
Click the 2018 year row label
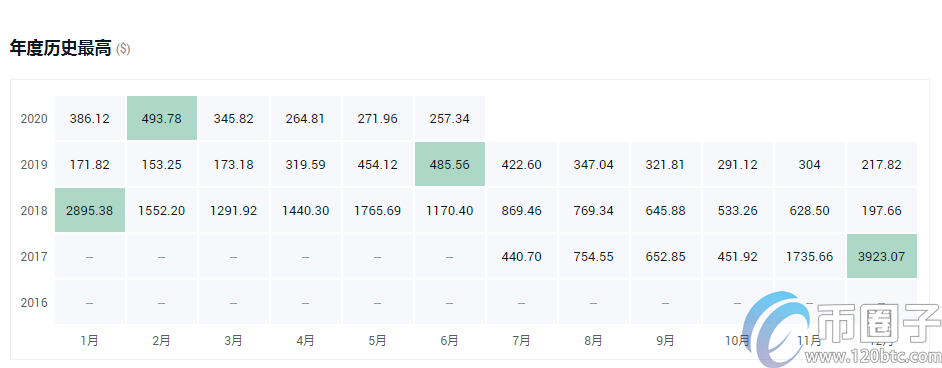[x=34, y=211]
